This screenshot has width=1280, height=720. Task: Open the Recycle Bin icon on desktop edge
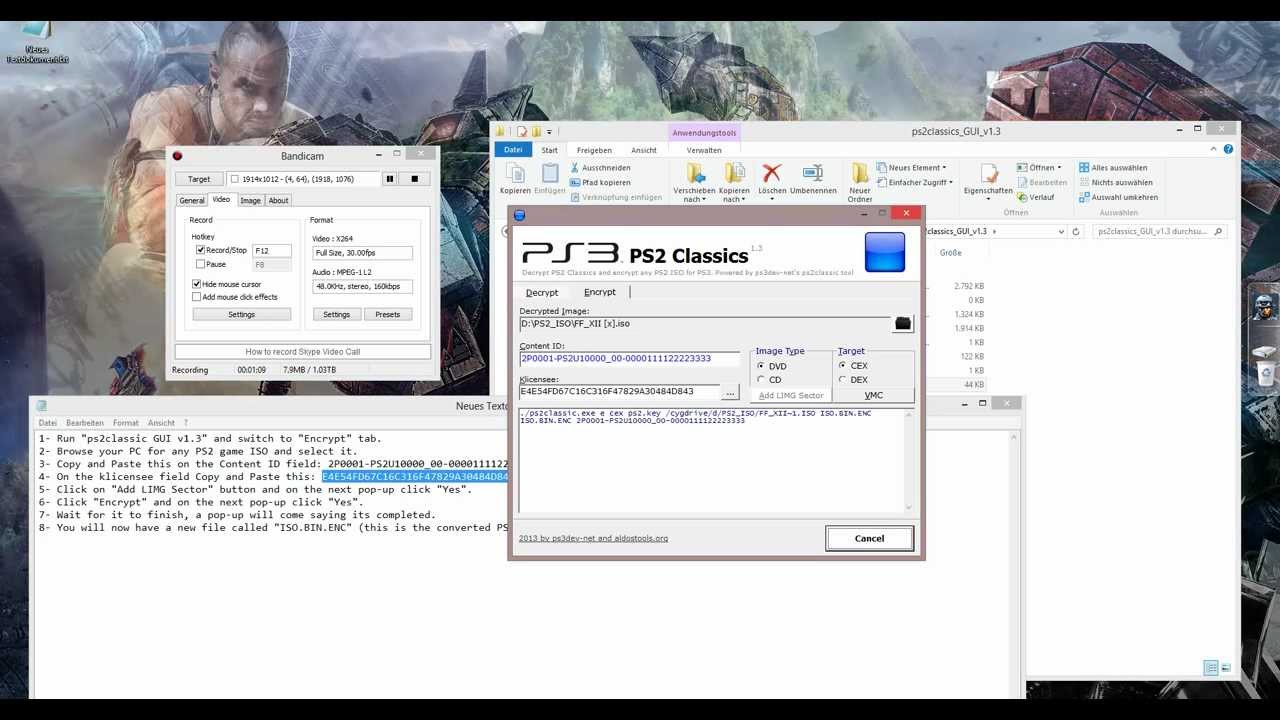(x=1266, y=373)
